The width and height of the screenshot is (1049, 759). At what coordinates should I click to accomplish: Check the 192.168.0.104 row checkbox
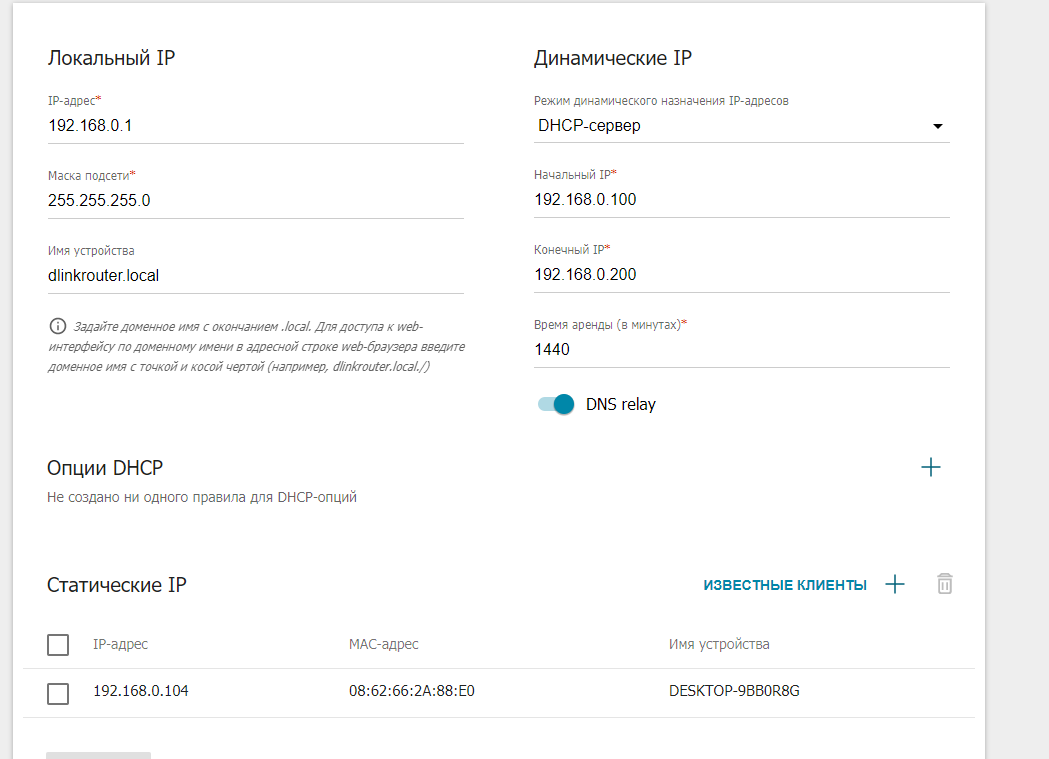click(x=58, y=693)
